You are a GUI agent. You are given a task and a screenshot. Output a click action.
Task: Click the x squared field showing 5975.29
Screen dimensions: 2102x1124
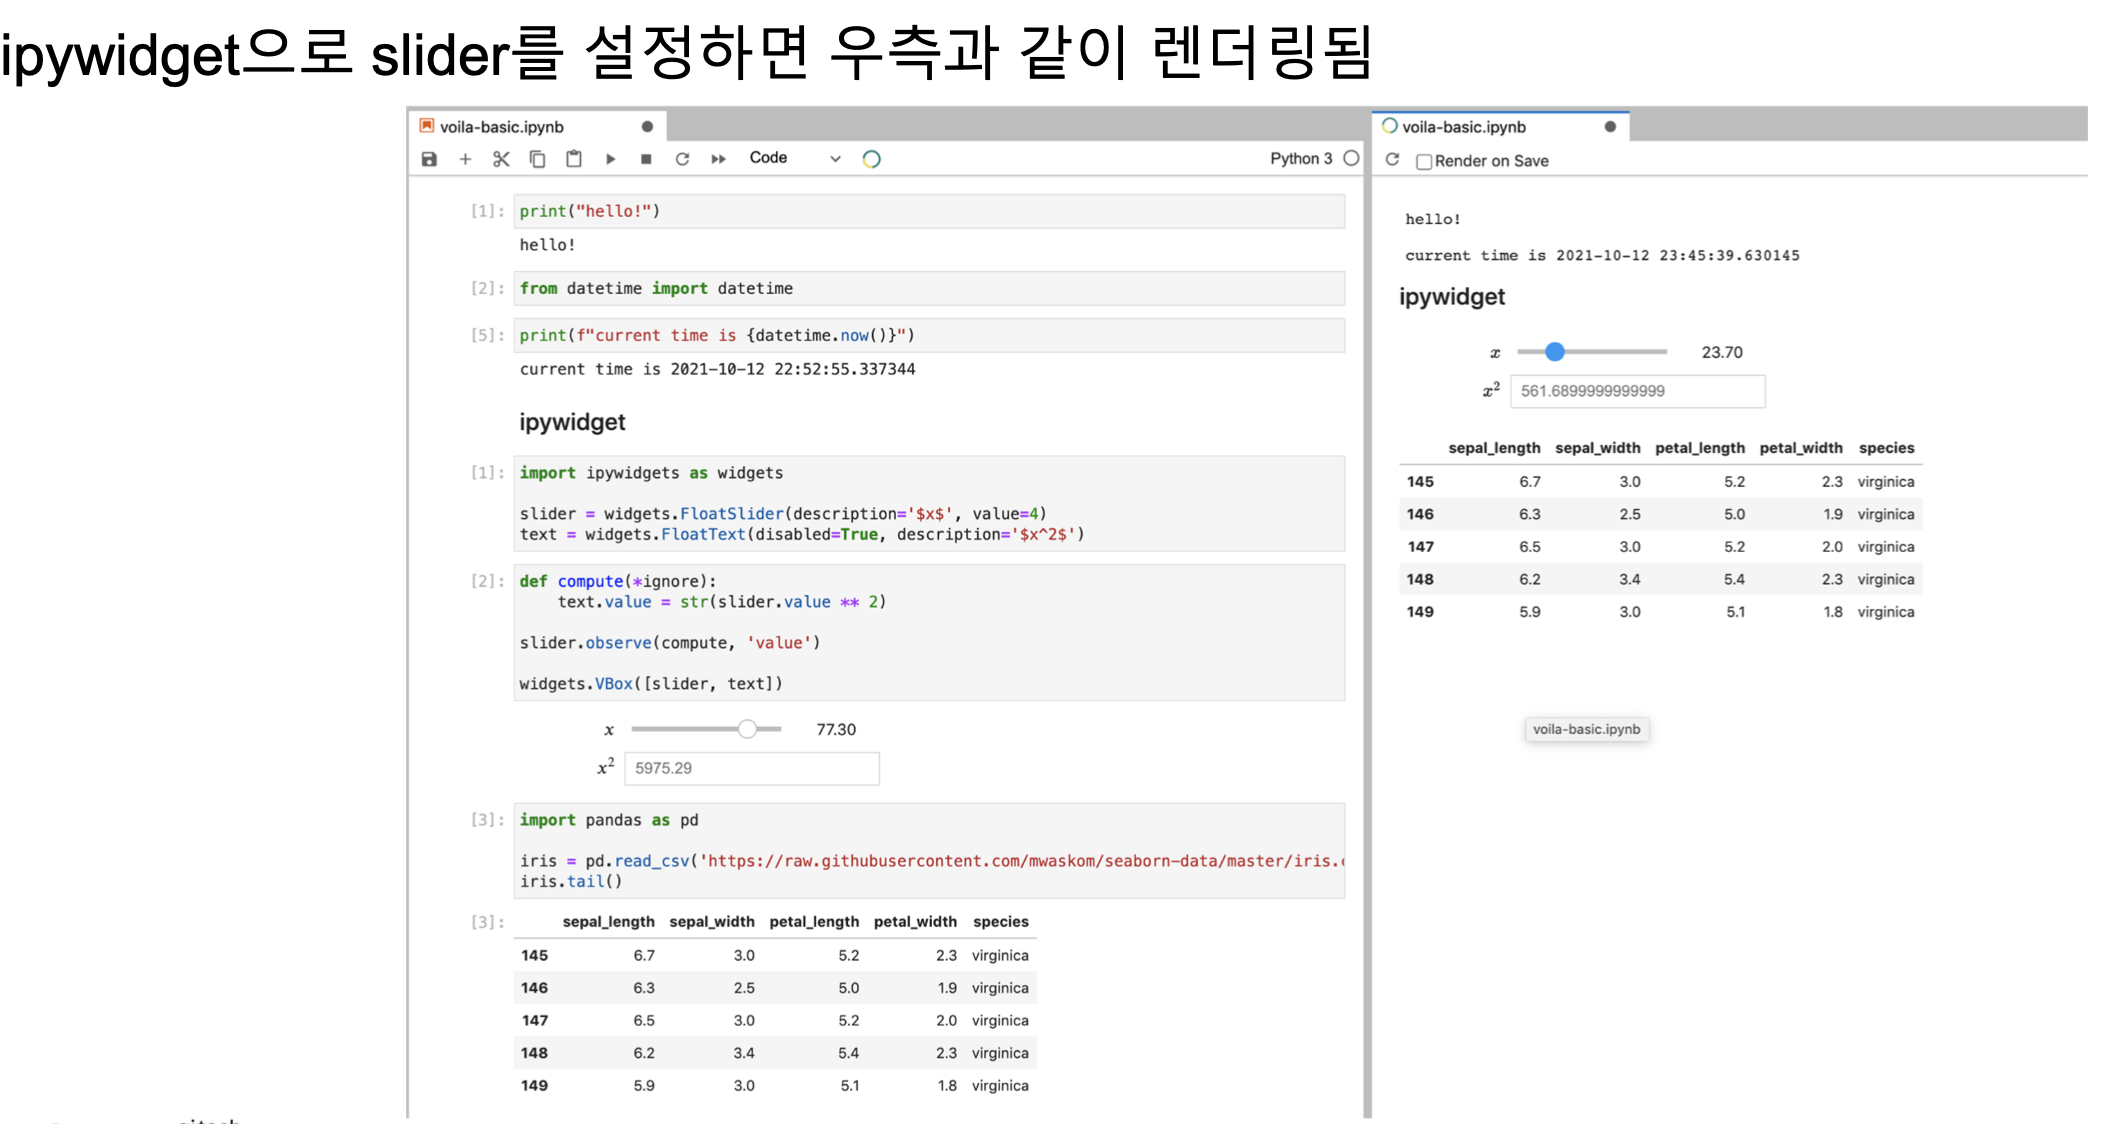tap(751, 768)
